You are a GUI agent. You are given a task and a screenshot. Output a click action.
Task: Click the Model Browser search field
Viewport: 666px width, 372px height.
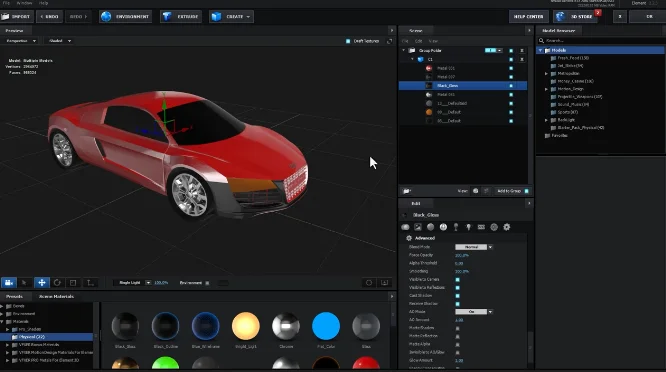[601, 41]
